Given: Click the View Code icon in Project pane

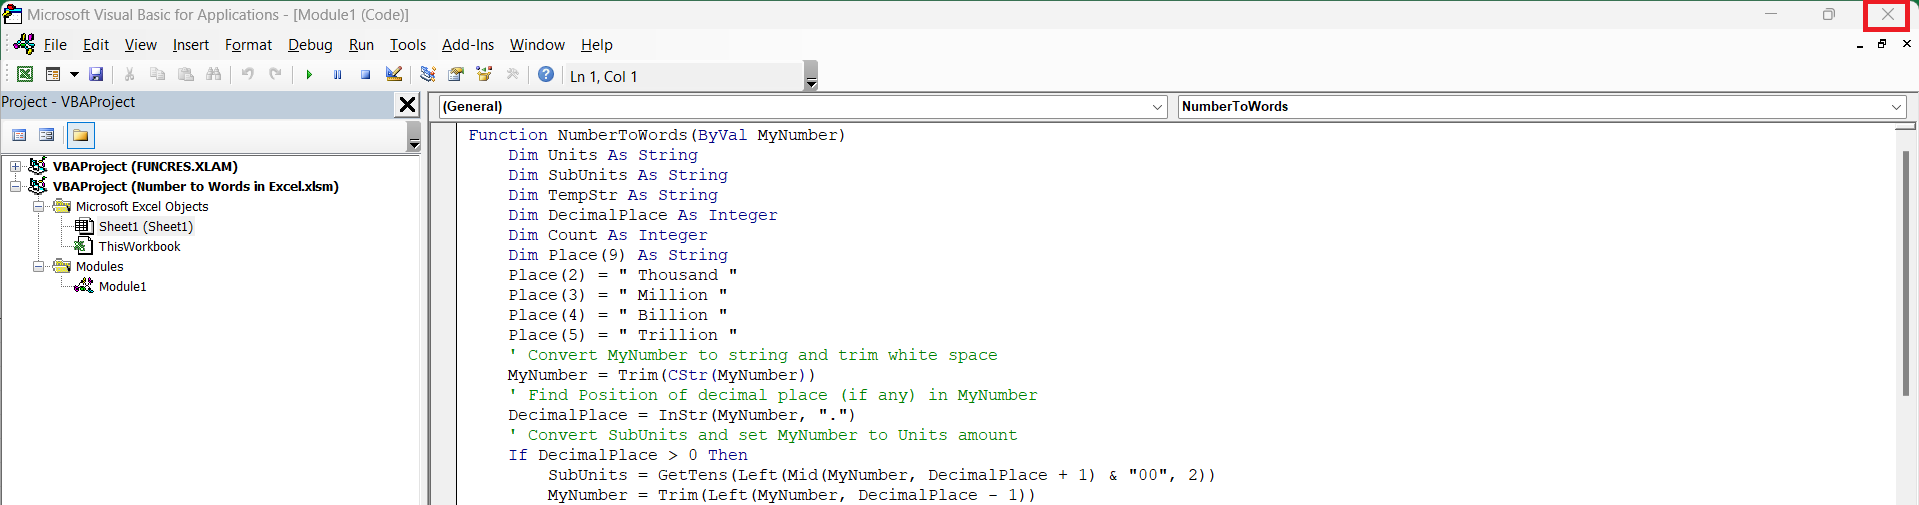Looking at the screenshot, I should (x=19, y=135).
